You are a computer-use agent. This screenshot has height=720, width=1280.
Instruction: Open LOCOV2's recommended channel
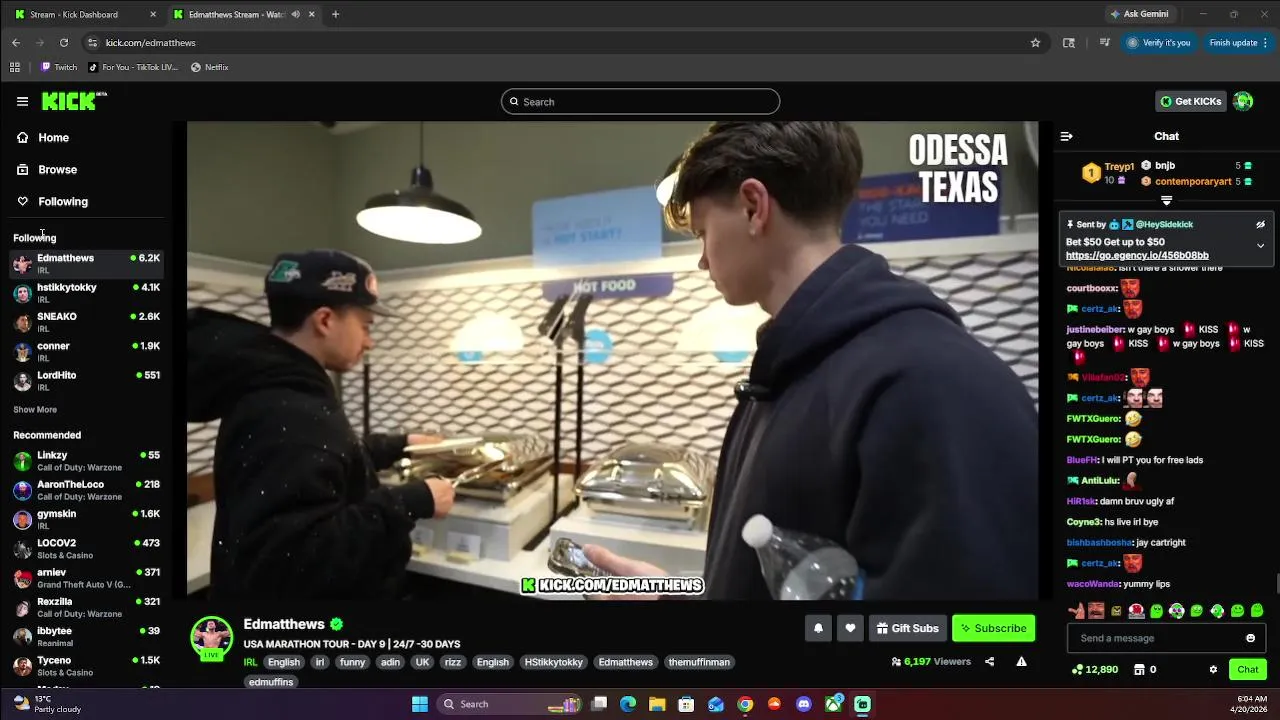click(x=86, y=549)
